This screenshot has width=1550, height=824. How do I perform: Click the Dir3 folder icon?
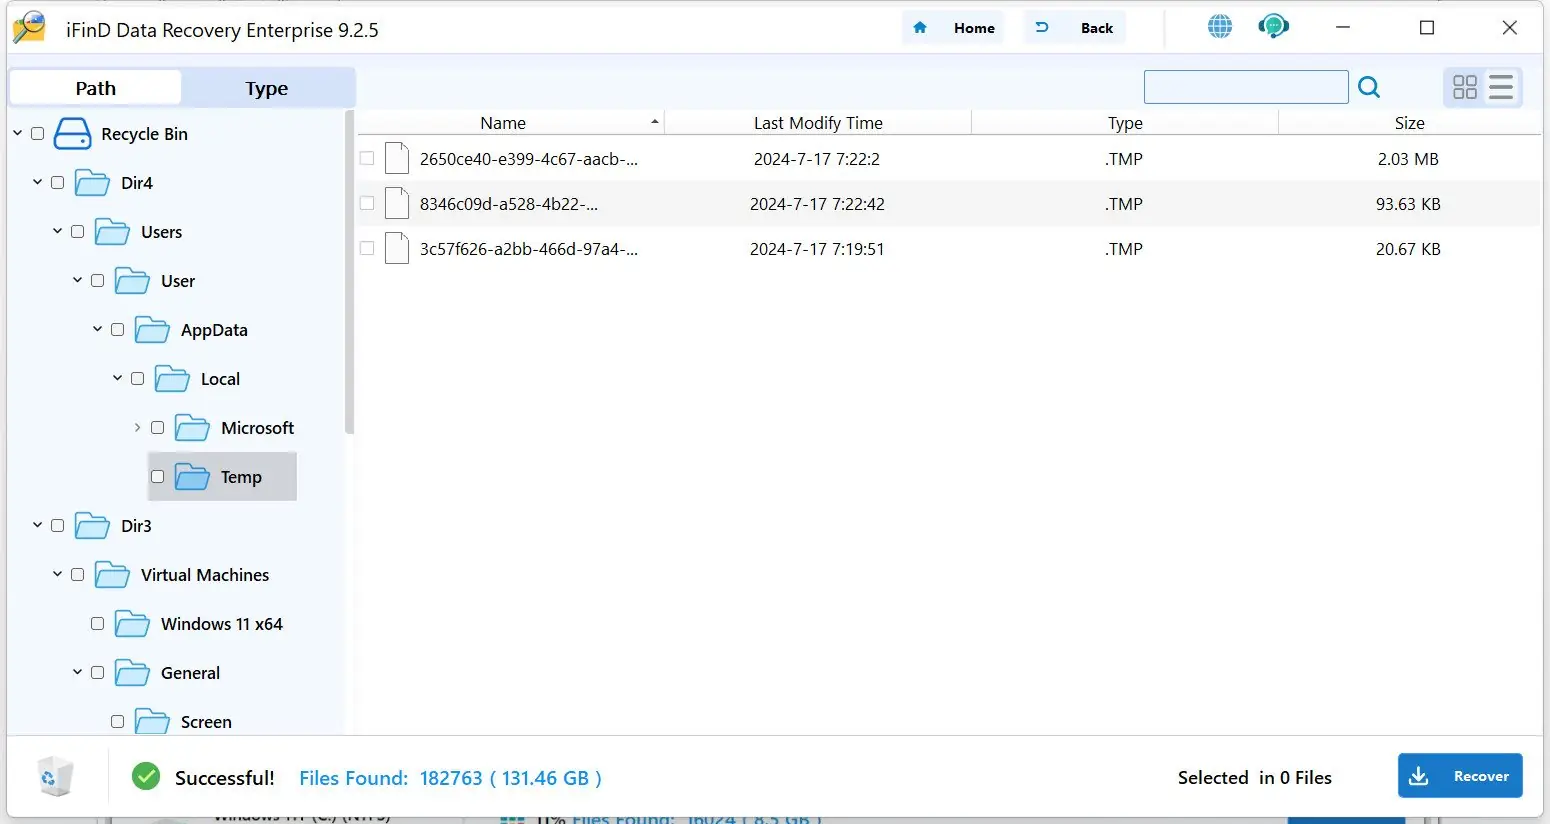pyautogui.click(x=92, y=526)
